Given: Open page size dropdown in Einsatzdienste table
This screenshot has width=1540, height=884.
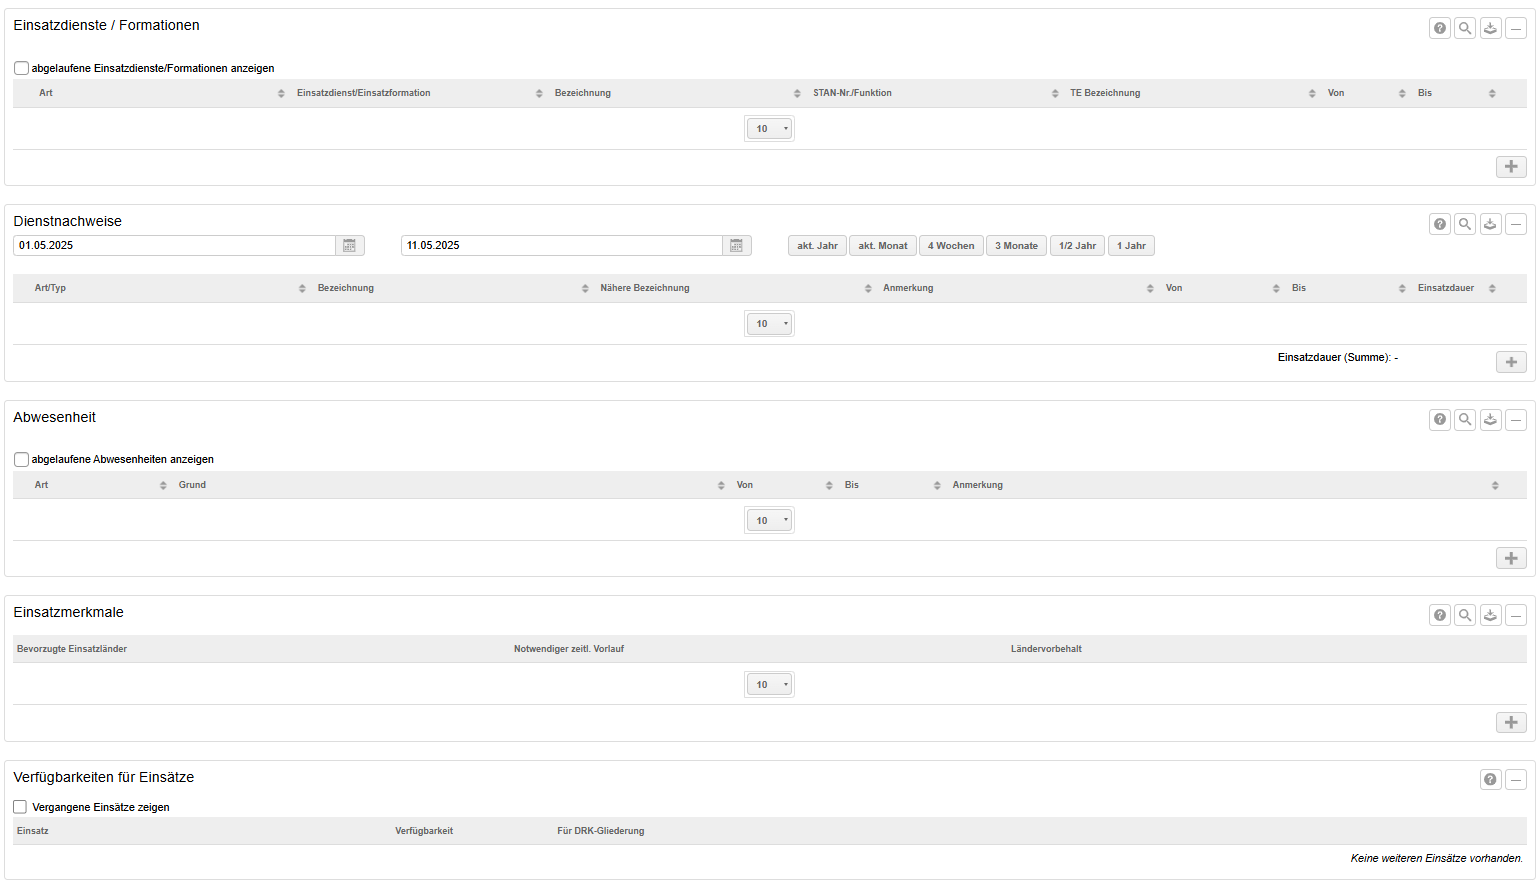Looking at the screenshot, I should click(x=769, y=129).
